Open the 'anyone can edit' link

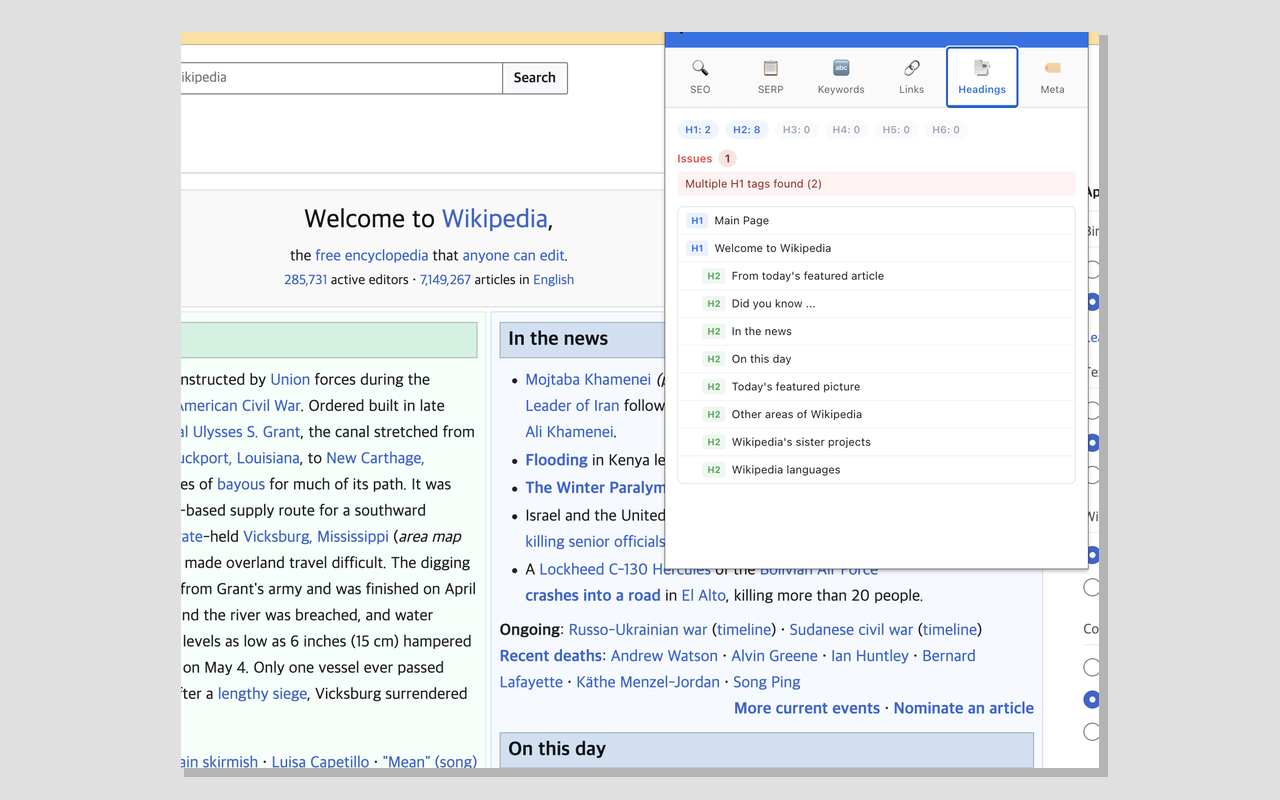(513, 256)
